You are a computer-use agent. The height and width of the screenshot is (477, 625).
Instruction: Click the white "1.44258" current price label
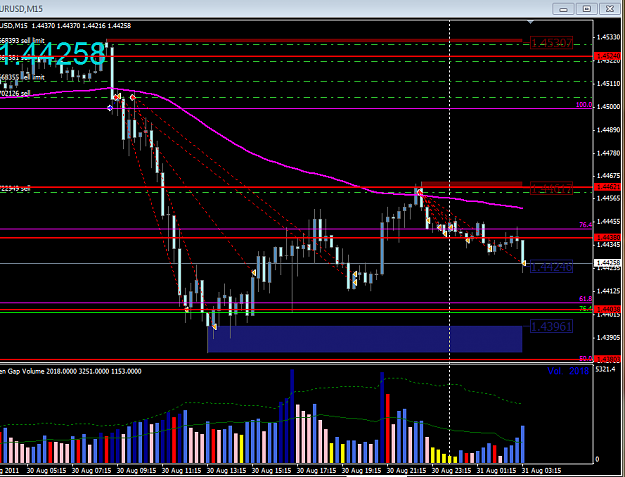click(607, 263)
